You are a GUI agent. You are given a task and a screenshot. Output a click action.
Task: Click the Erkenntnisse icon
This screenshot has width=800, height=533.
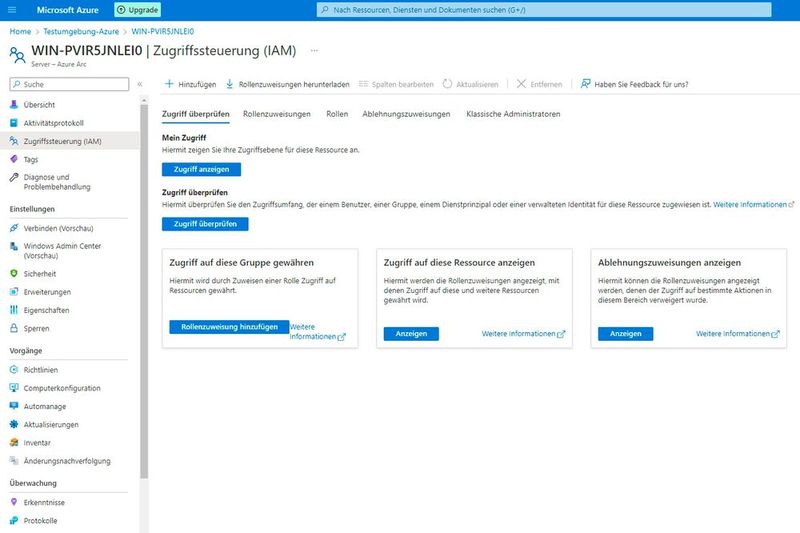[x=14, y=502]
